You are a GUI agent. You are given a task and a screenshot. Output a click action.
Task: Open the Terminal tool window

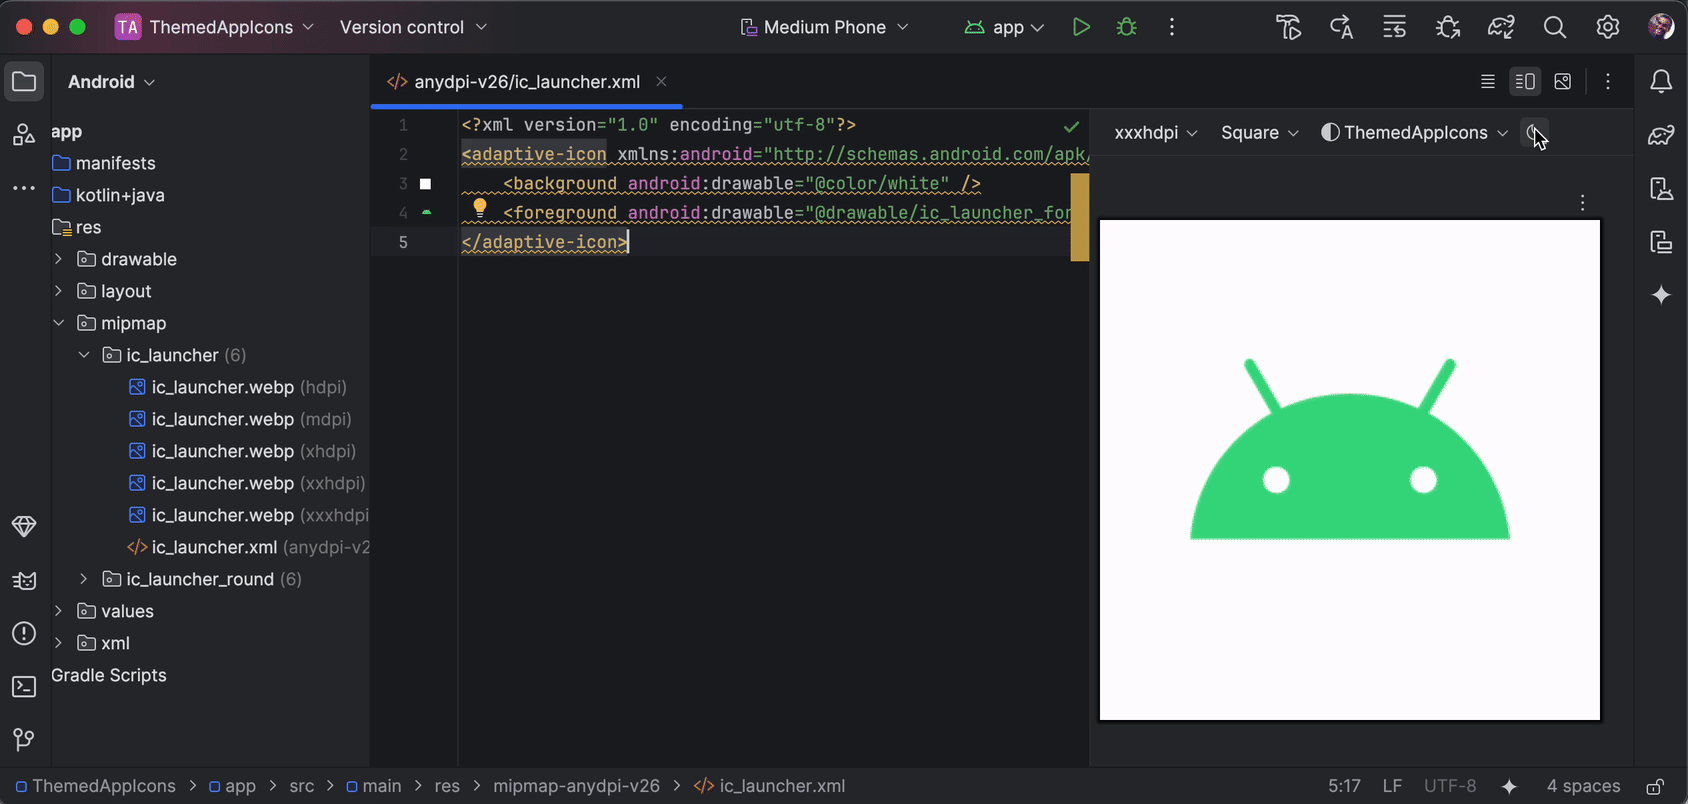(24, 687)
